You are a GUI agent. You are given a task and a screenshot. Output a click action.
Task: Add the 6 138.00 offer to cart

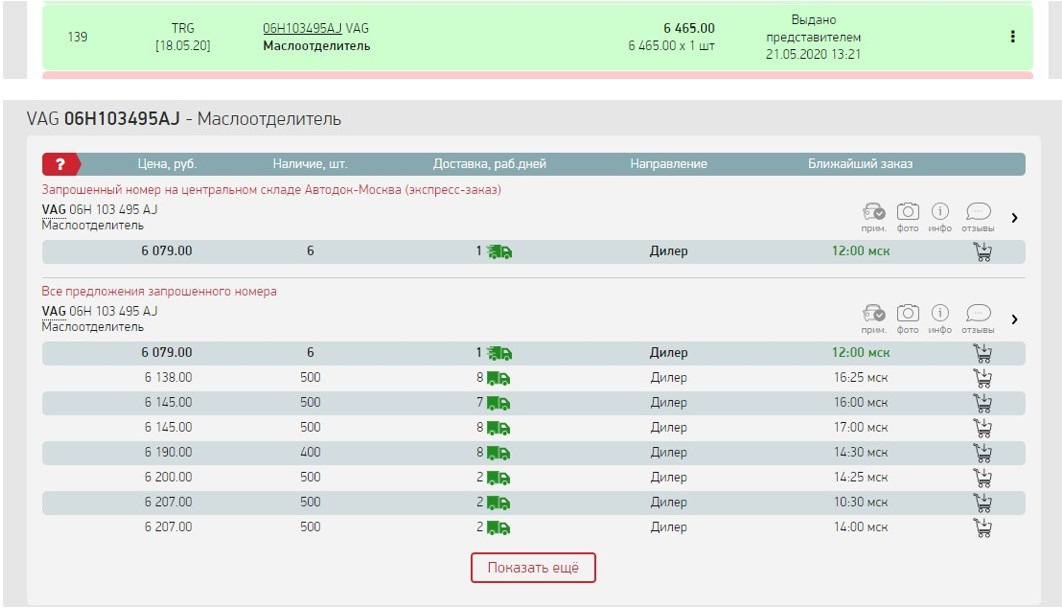pos(982,378)
